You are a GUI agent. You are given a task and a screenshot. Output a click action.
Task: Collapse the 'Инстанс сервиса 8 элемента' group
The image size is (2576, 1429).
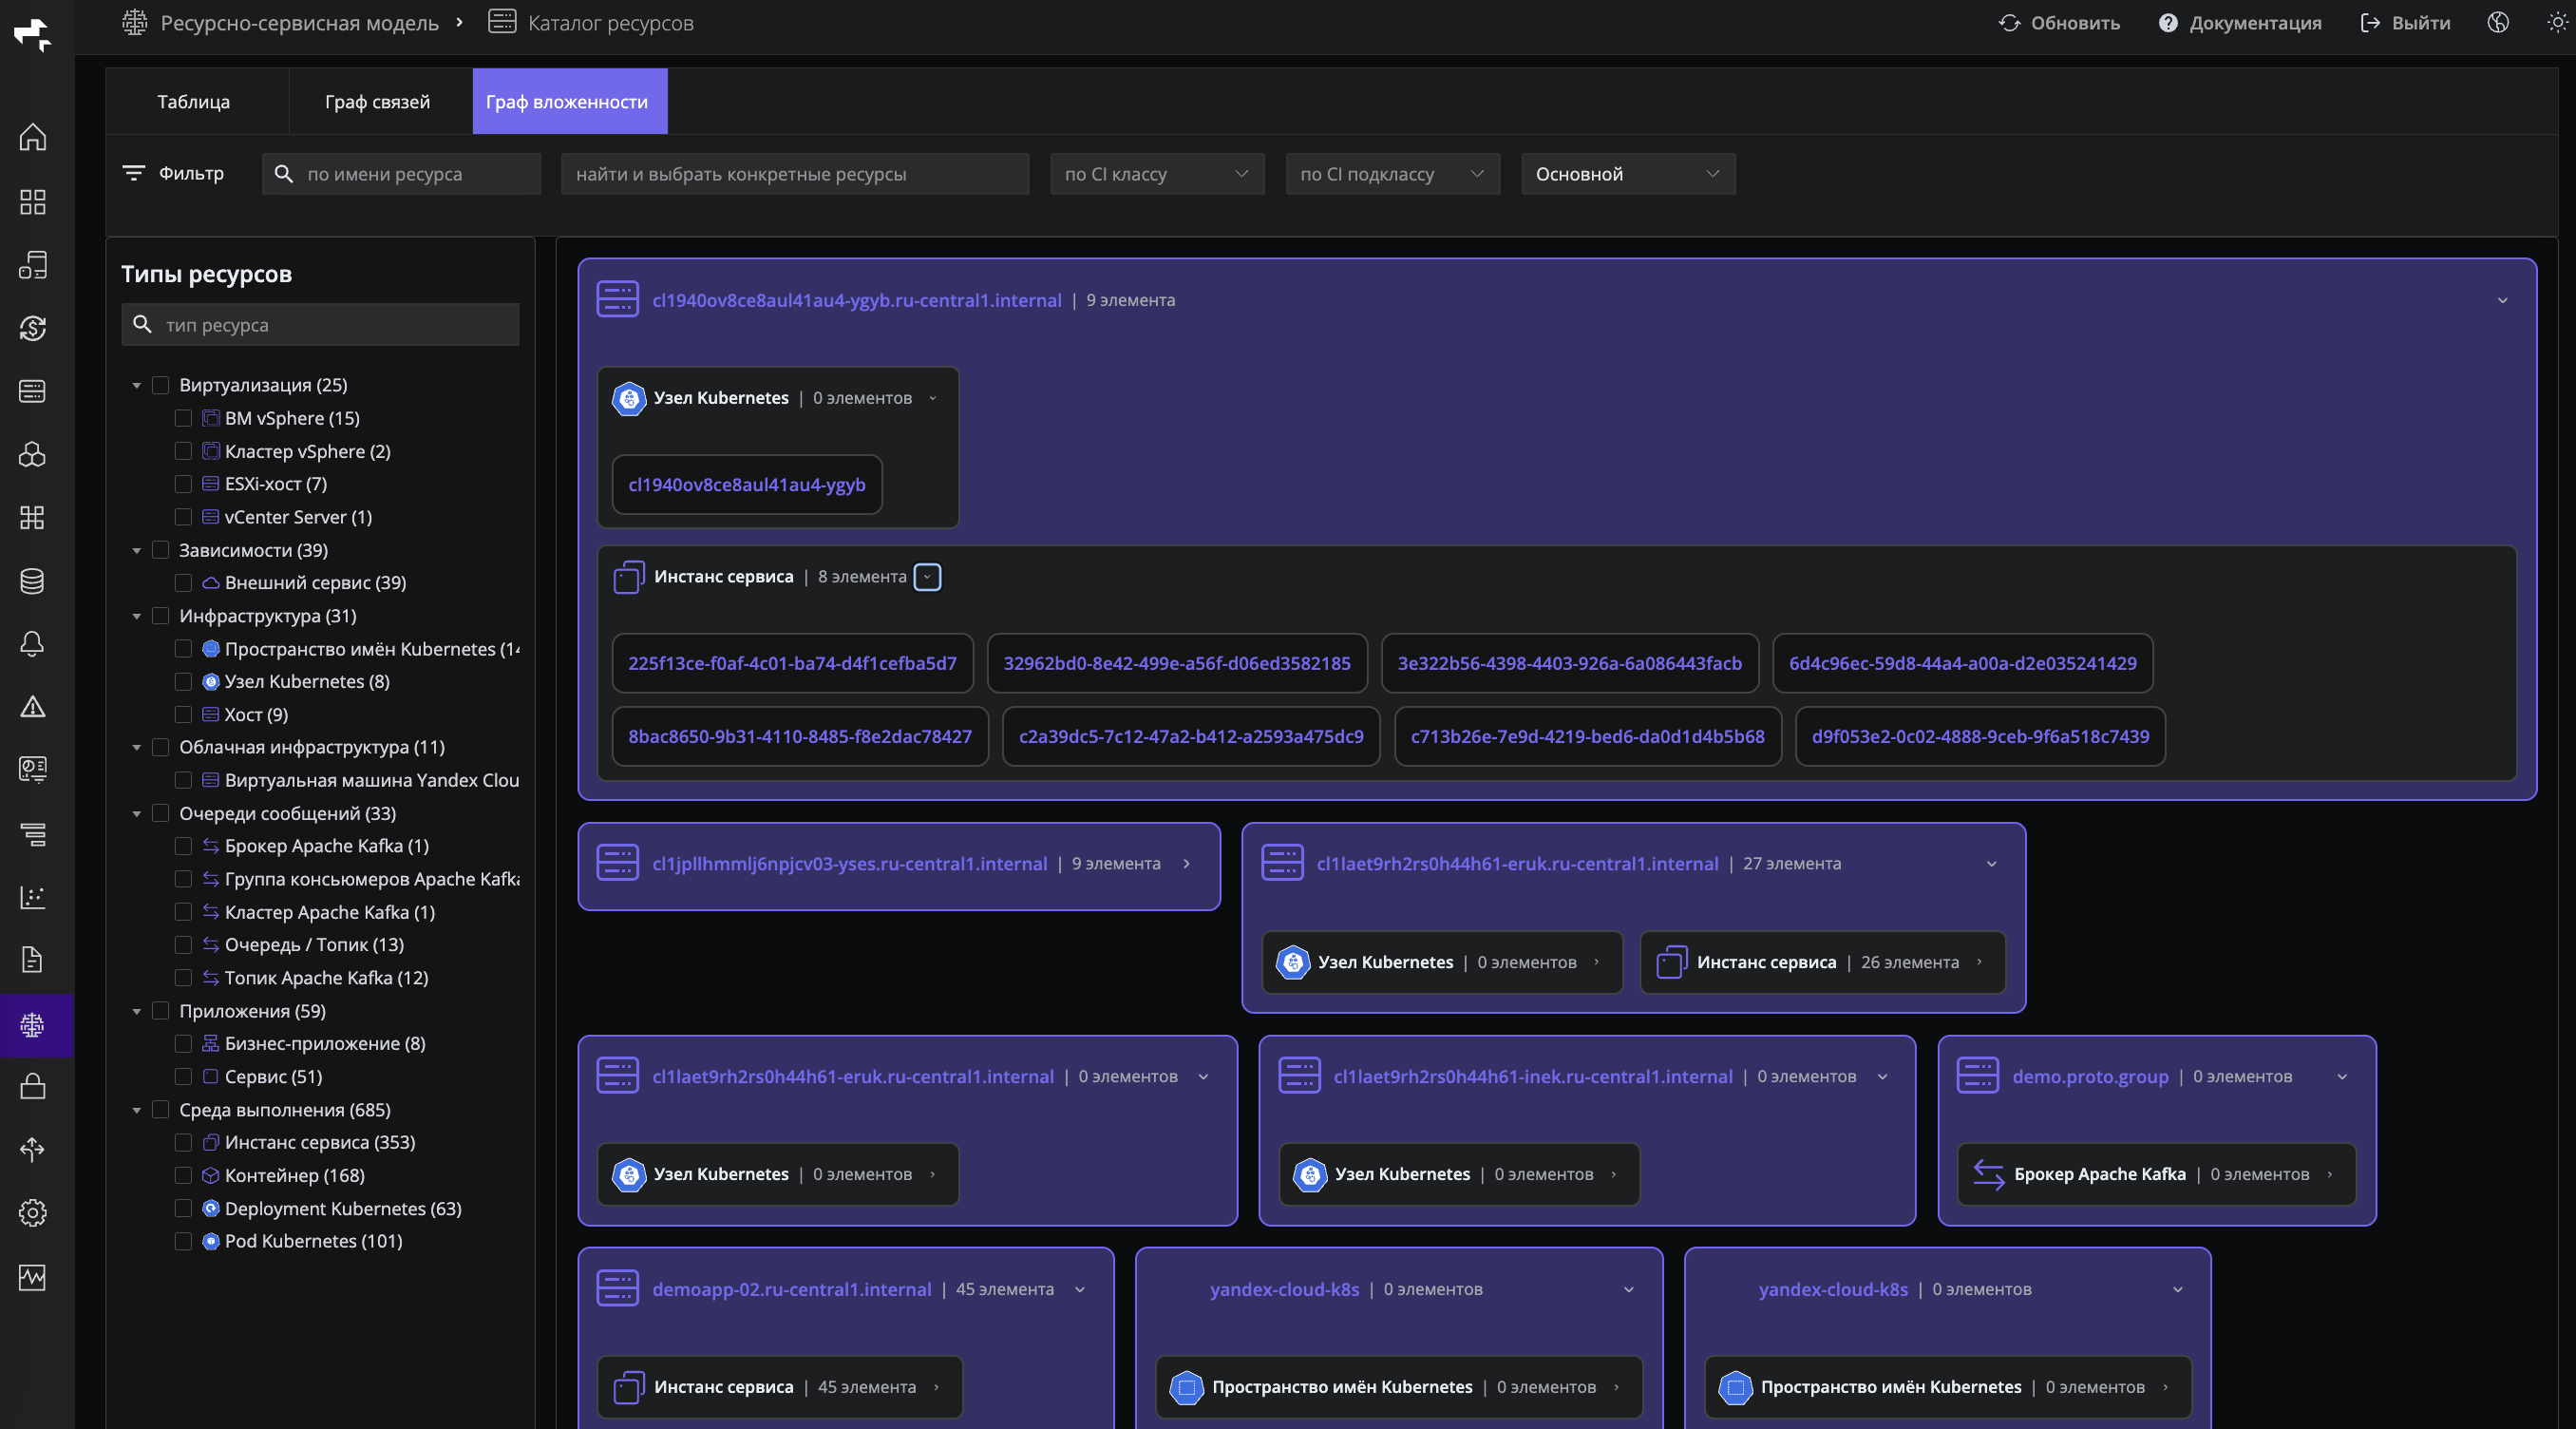pos(927,577)
